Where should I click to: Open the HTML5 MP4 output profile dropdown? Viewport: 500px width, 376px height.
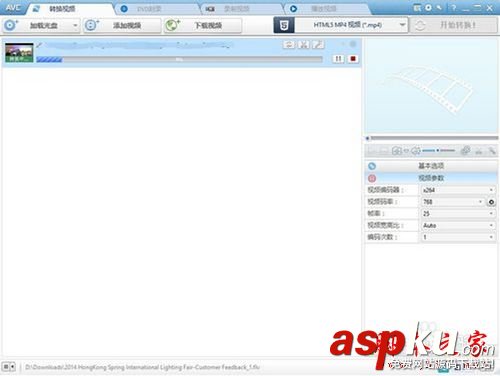pyautogui.click(x=352, y=25)
